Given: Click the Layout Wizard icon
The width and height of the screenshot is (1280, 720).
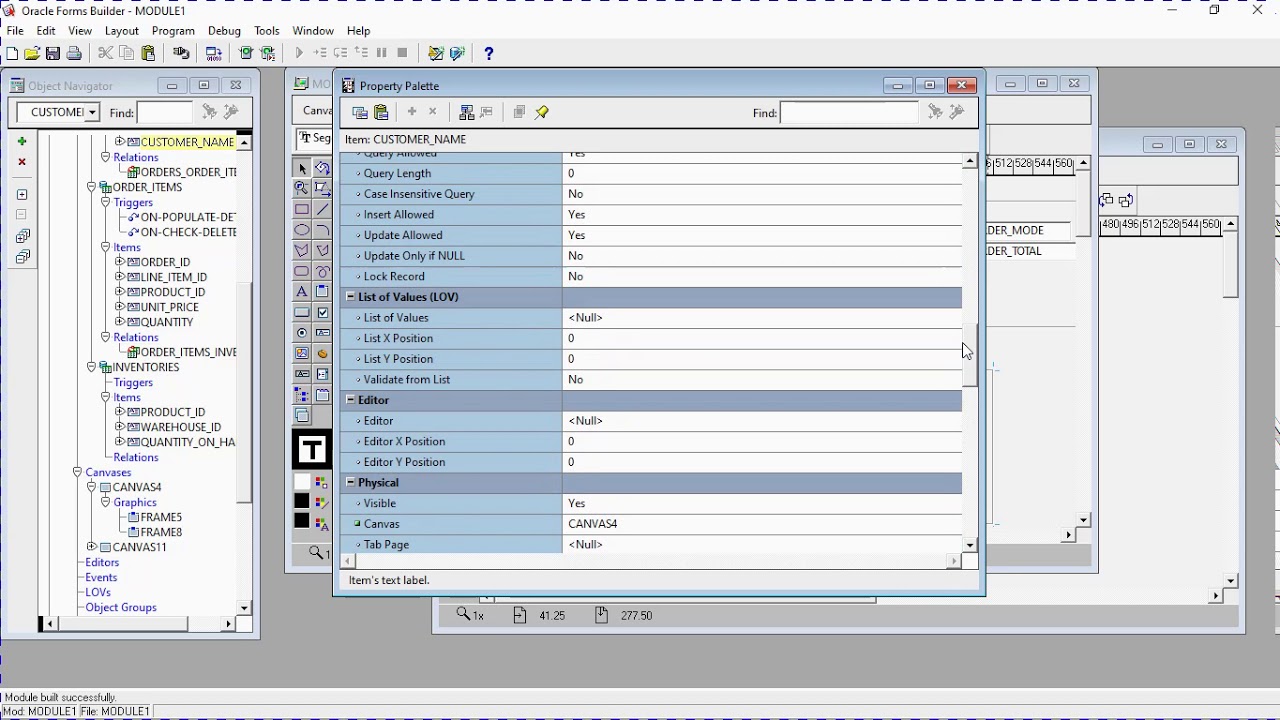Looking at the screenshot, I should 457,53.
